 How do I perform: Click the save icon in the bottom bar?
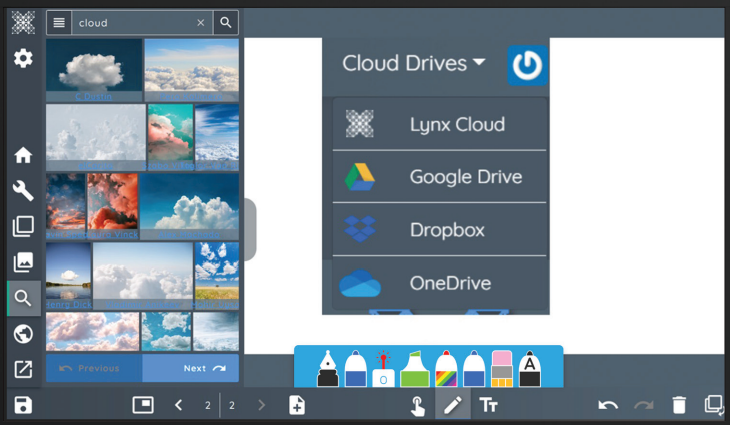click(x=23, y=405)
